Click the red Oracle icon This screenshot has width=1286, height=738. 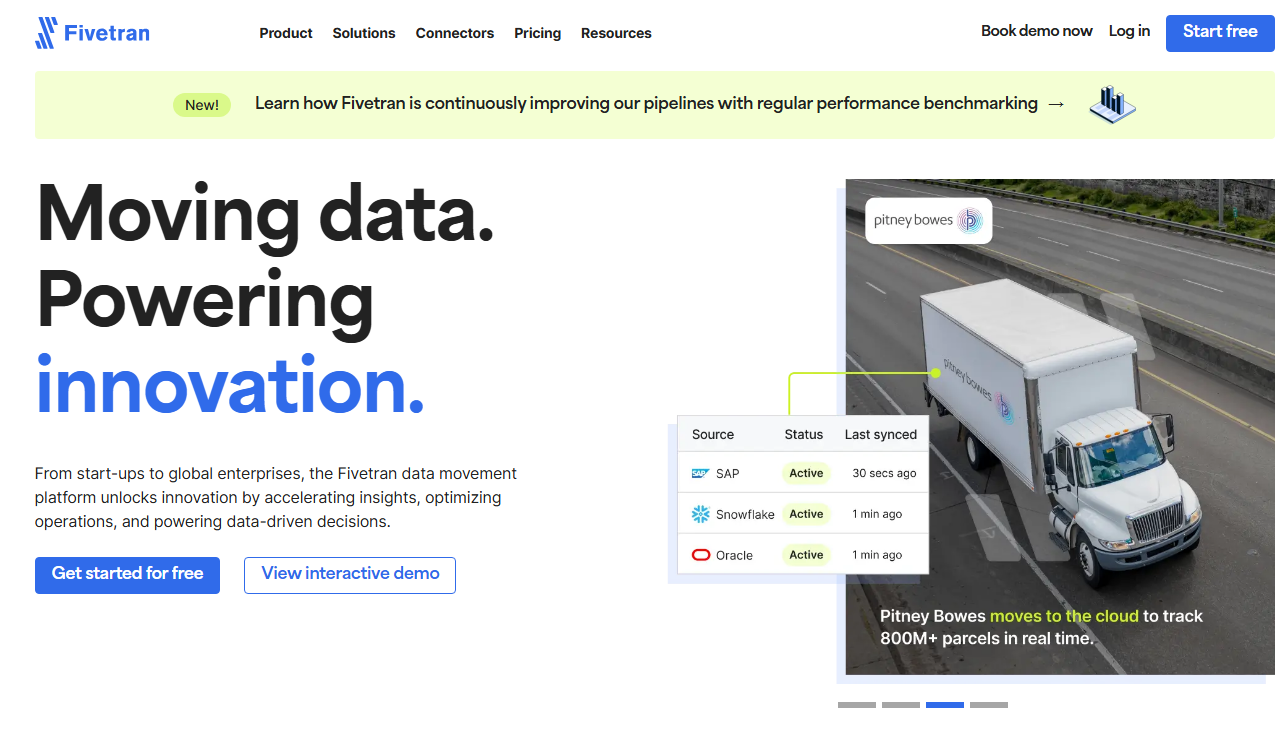tap(700, 555)
